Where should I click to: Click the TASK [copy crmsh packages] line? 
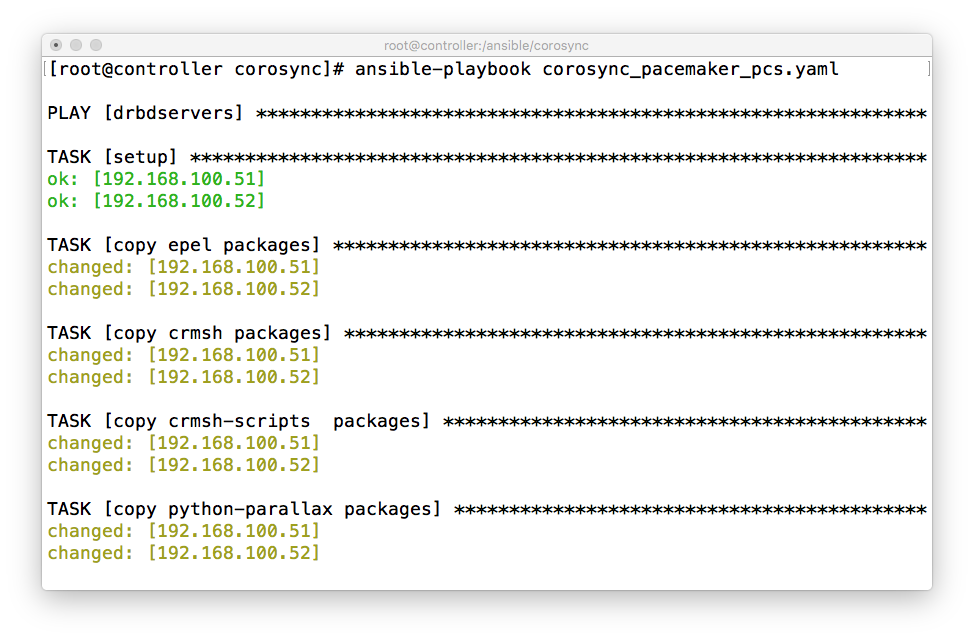pos(487,334)
